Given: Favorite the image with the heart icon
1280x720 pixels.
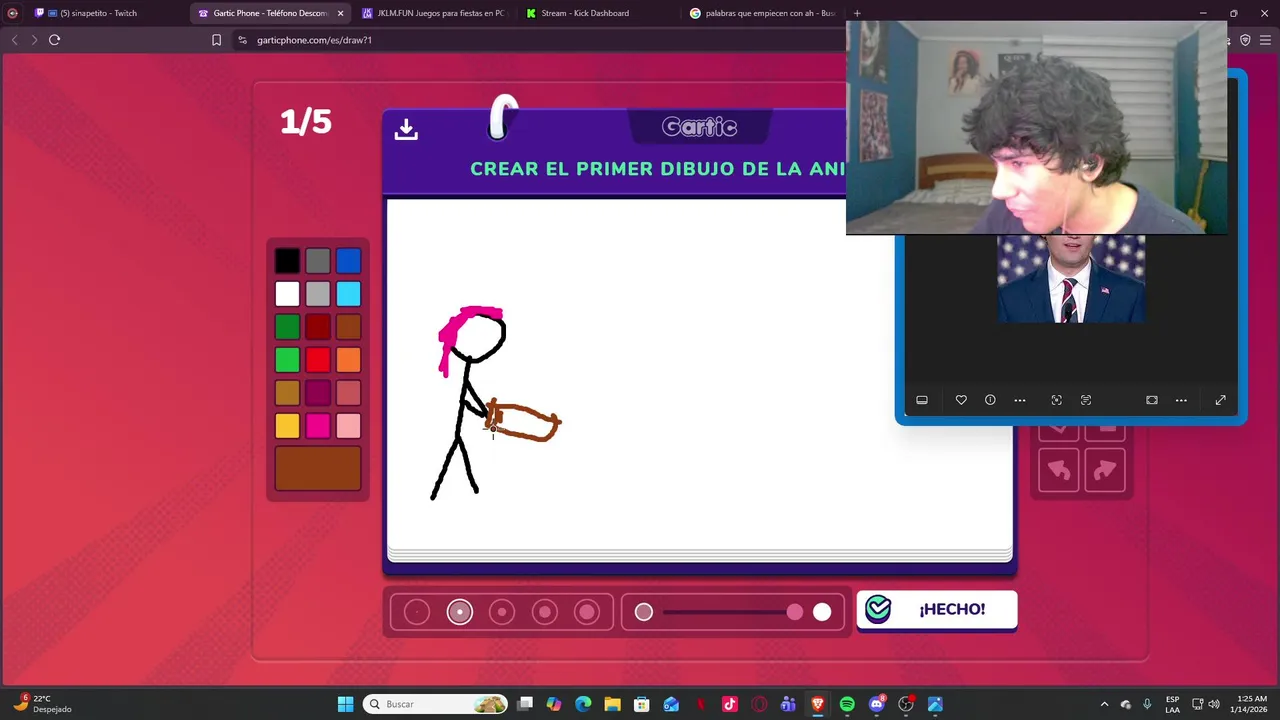Looking at the screenshot, I should point(961,400).
